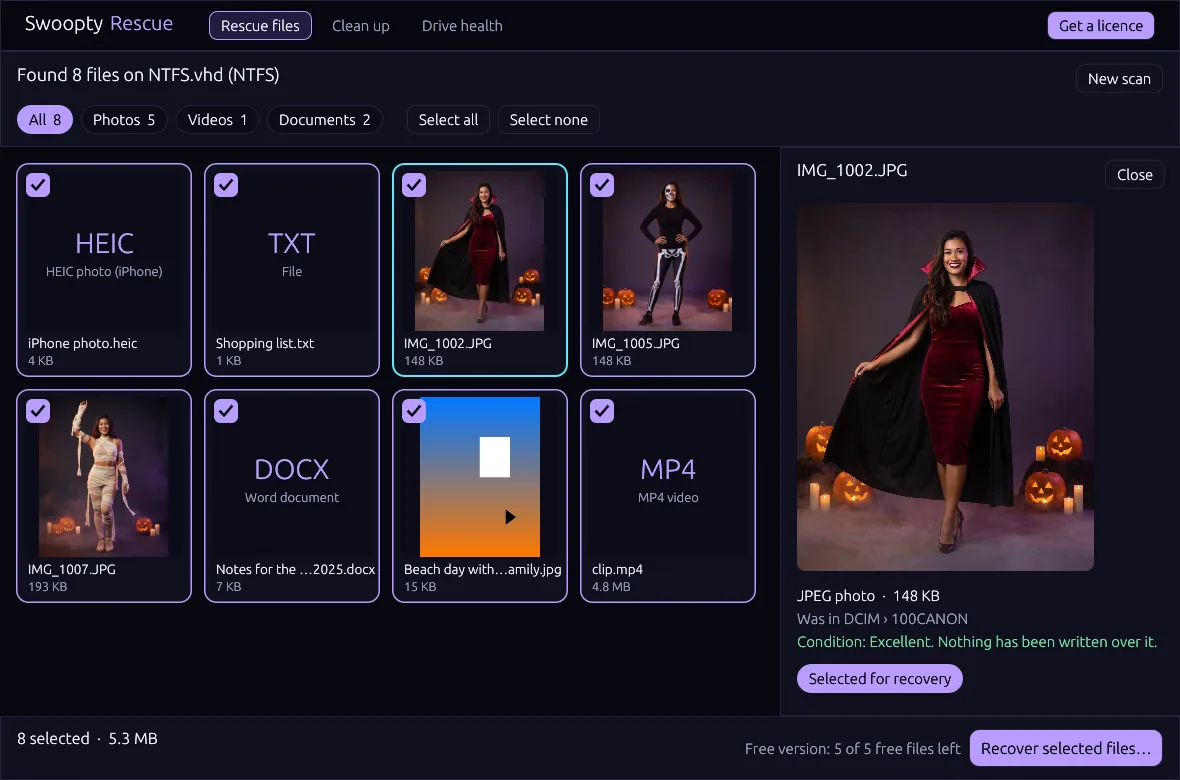Image resolution: width=1180 pixels, height=780 pixels.
Task: Click the '8 selected · 5.3 MB' summary
Action: [x=87, y=739]
